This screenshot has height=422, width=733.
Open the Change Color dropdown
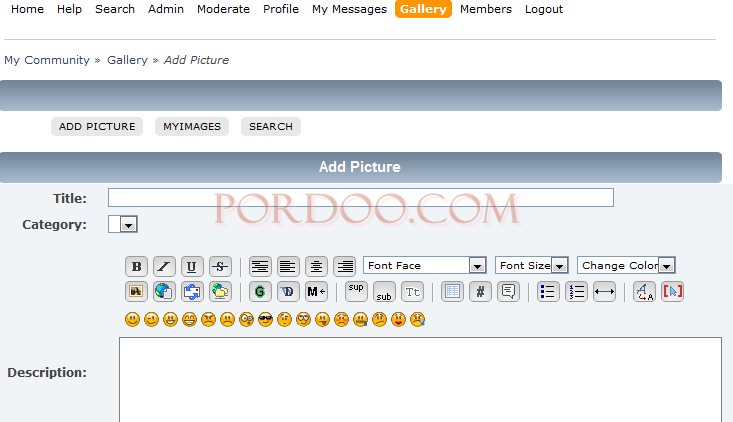coord(626,265)
